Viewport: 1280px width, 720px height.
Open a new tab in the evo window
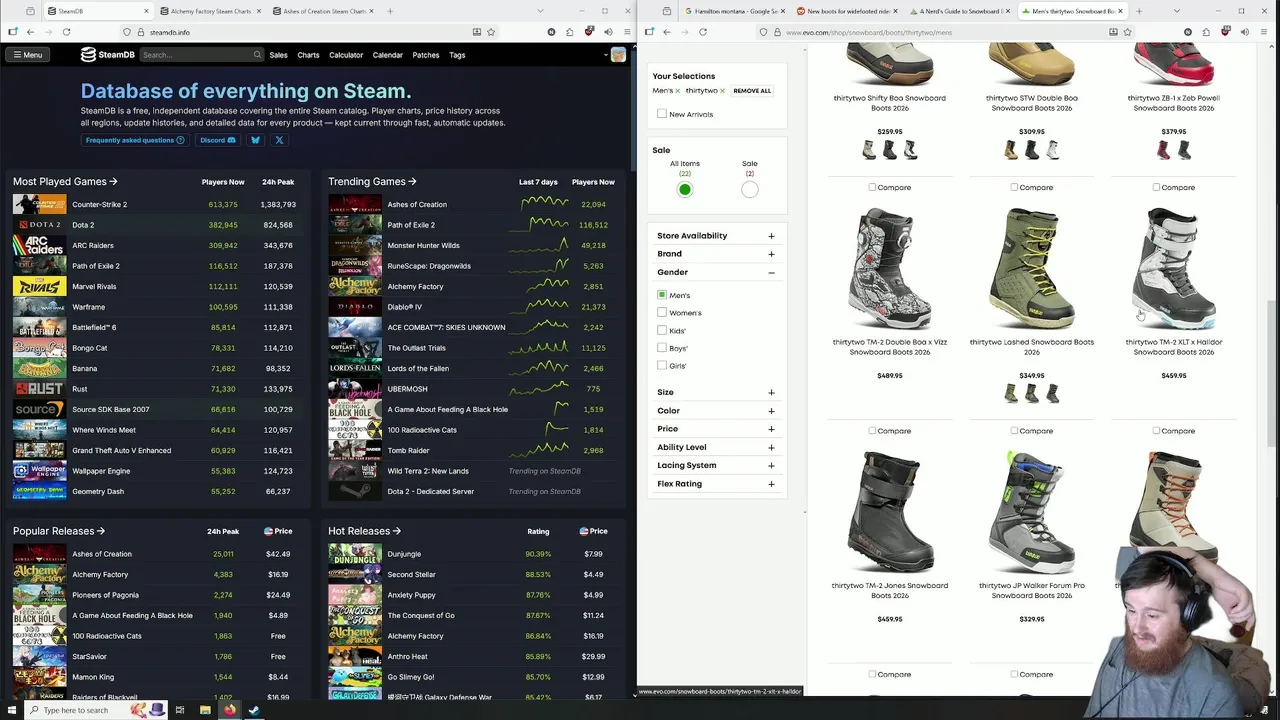click(1139, 11)
